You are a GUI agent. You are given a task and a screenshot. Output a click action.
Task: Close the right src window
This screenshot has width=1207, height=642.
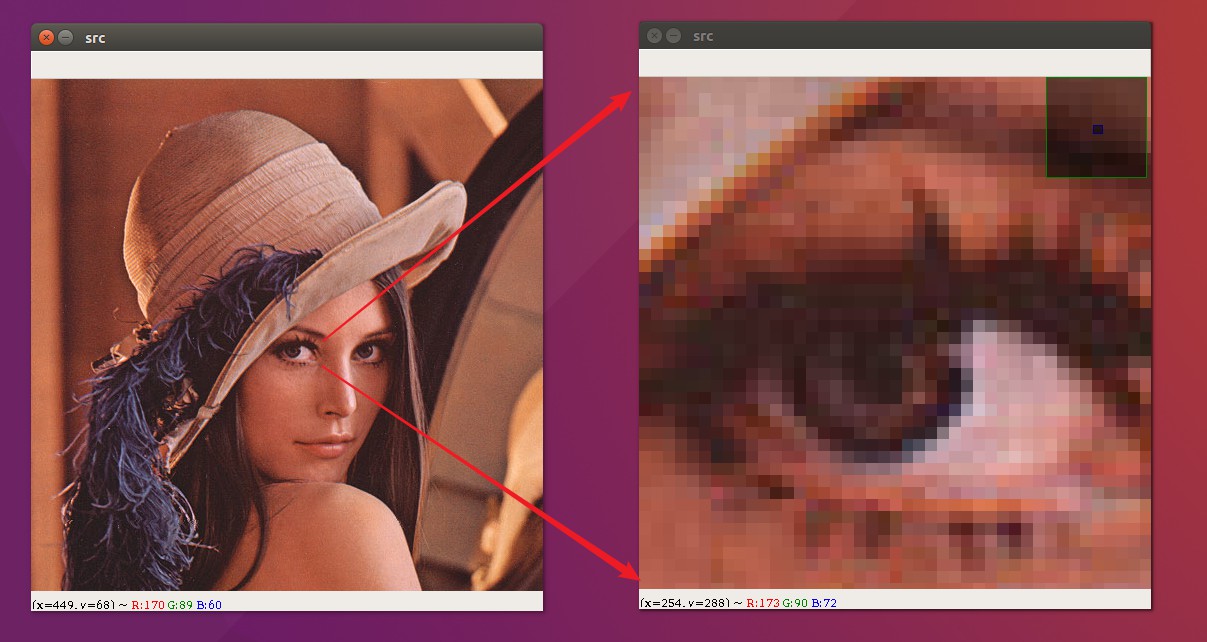[x=654, y=36]
